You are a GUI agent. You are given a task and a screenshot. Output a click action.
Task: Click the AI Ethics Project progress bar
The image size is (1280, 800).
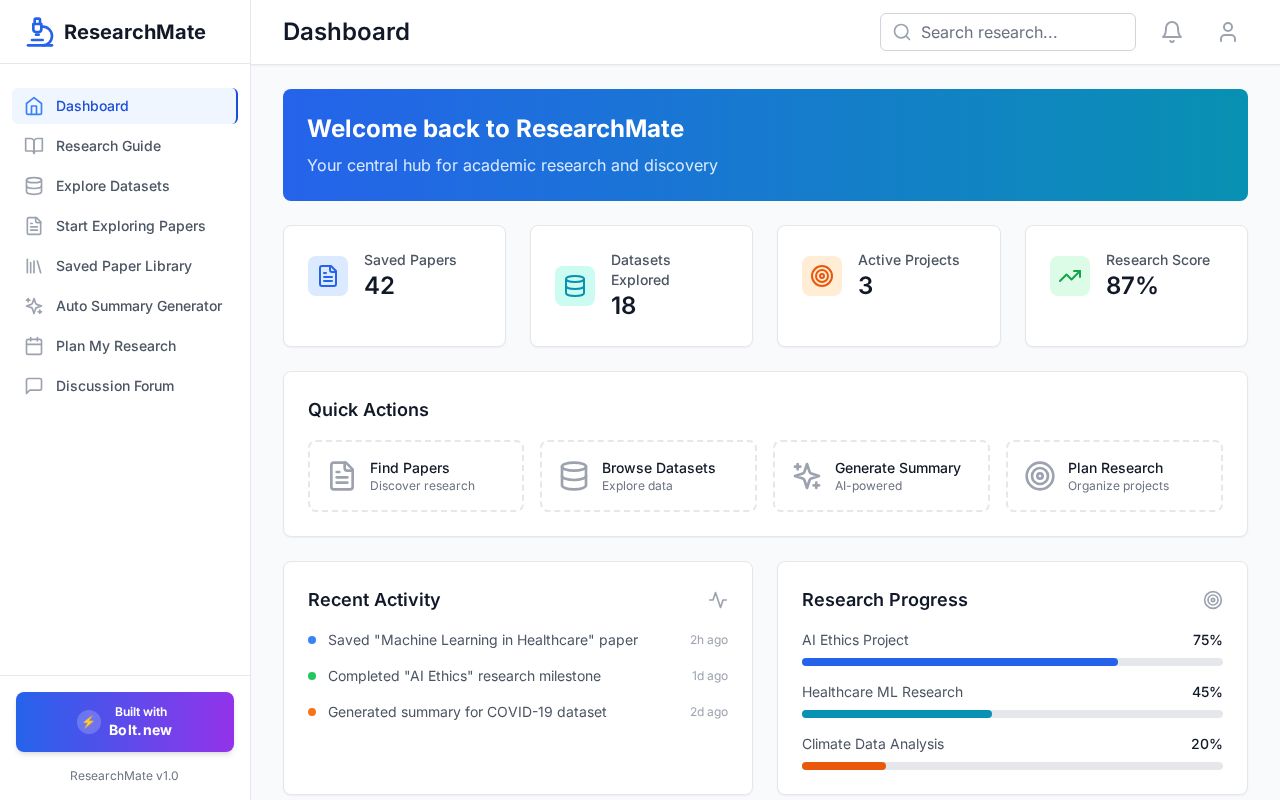pyautogui.click(x=1012, y=662)
